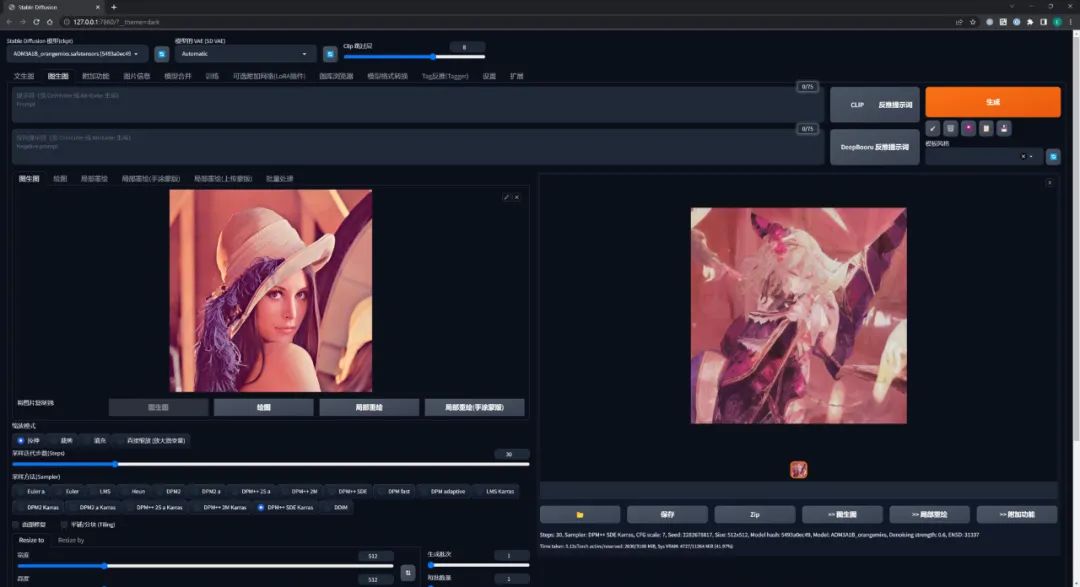Select the LMS Karras sampler
The image size is (1080, 587).
495,491
